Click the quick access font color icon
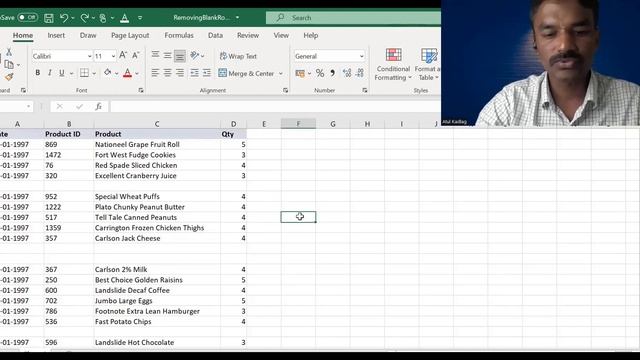Screen dimensions: 640x360 coord(125,18)
